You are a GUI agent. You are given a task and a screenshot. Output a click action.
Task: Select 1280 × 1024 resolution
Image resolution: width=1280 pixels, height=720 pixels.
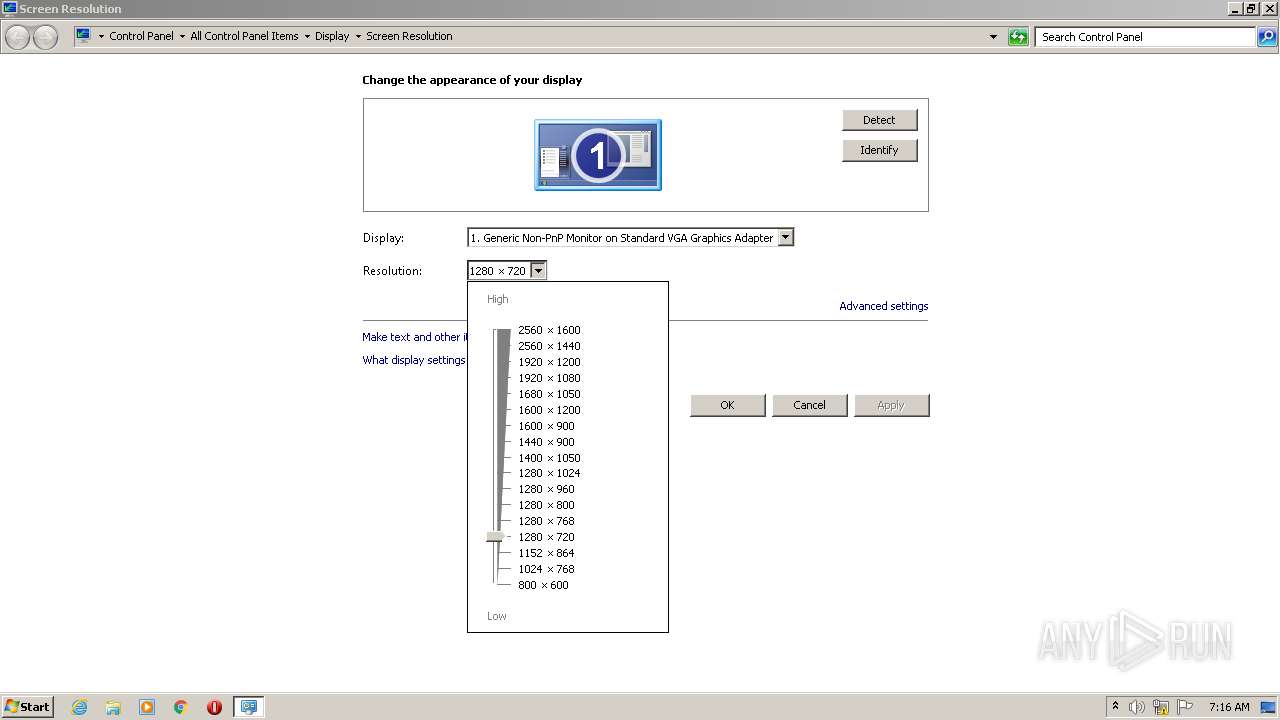click(x=549, y=473)
